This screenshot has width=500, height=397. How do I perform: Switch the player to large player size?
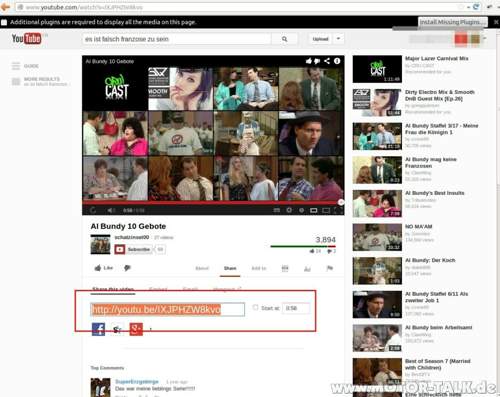tap(326, 210)
